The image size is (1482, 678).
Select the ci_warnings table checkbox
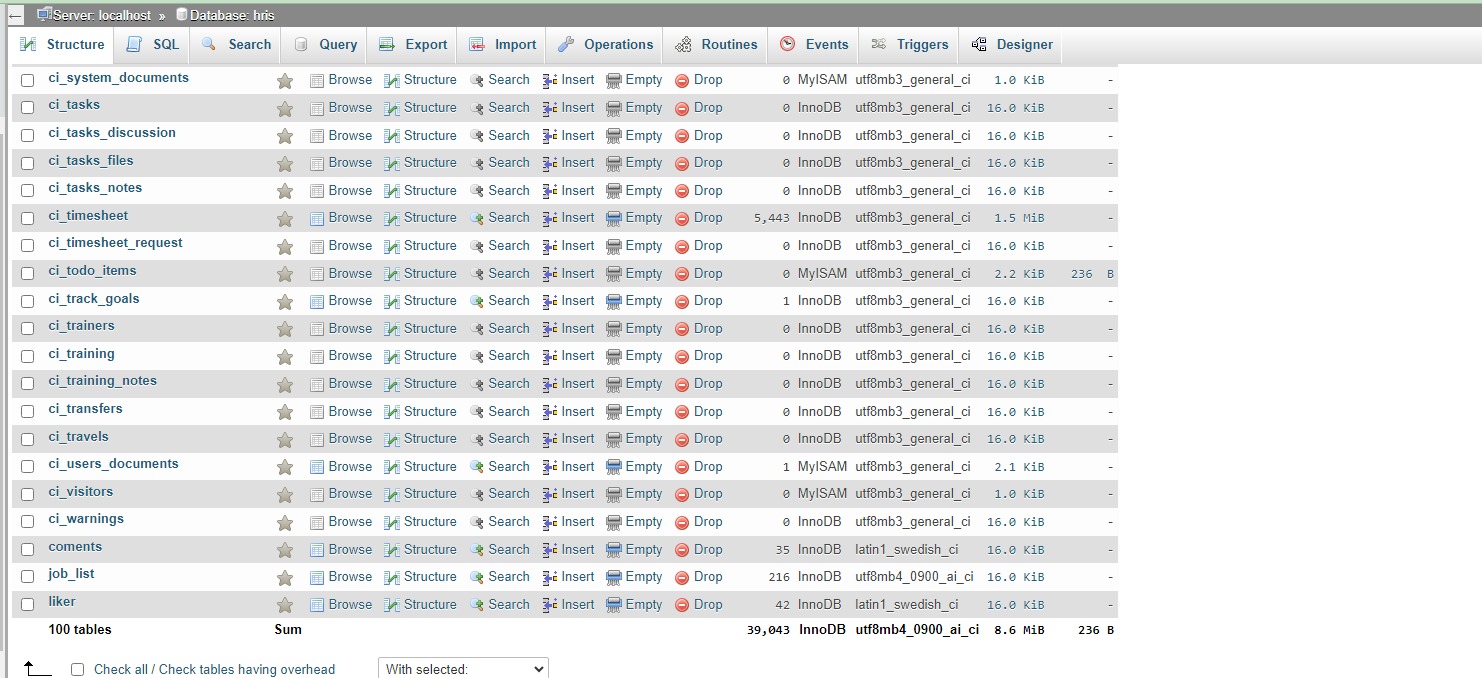[28, 522]
